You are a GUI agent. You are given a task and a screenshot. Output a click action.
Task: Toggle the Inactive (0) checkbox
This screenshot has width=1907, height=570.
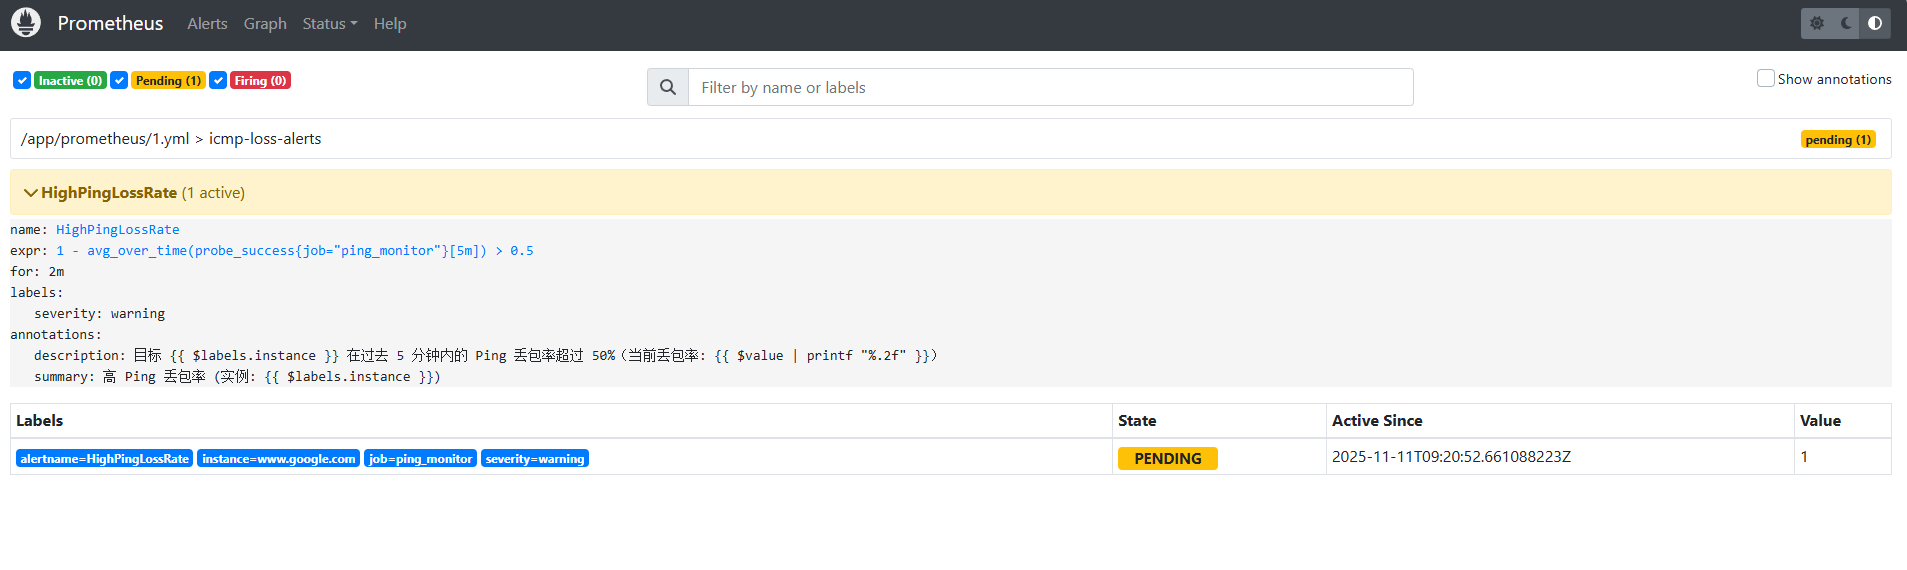(x=22, y=80)
